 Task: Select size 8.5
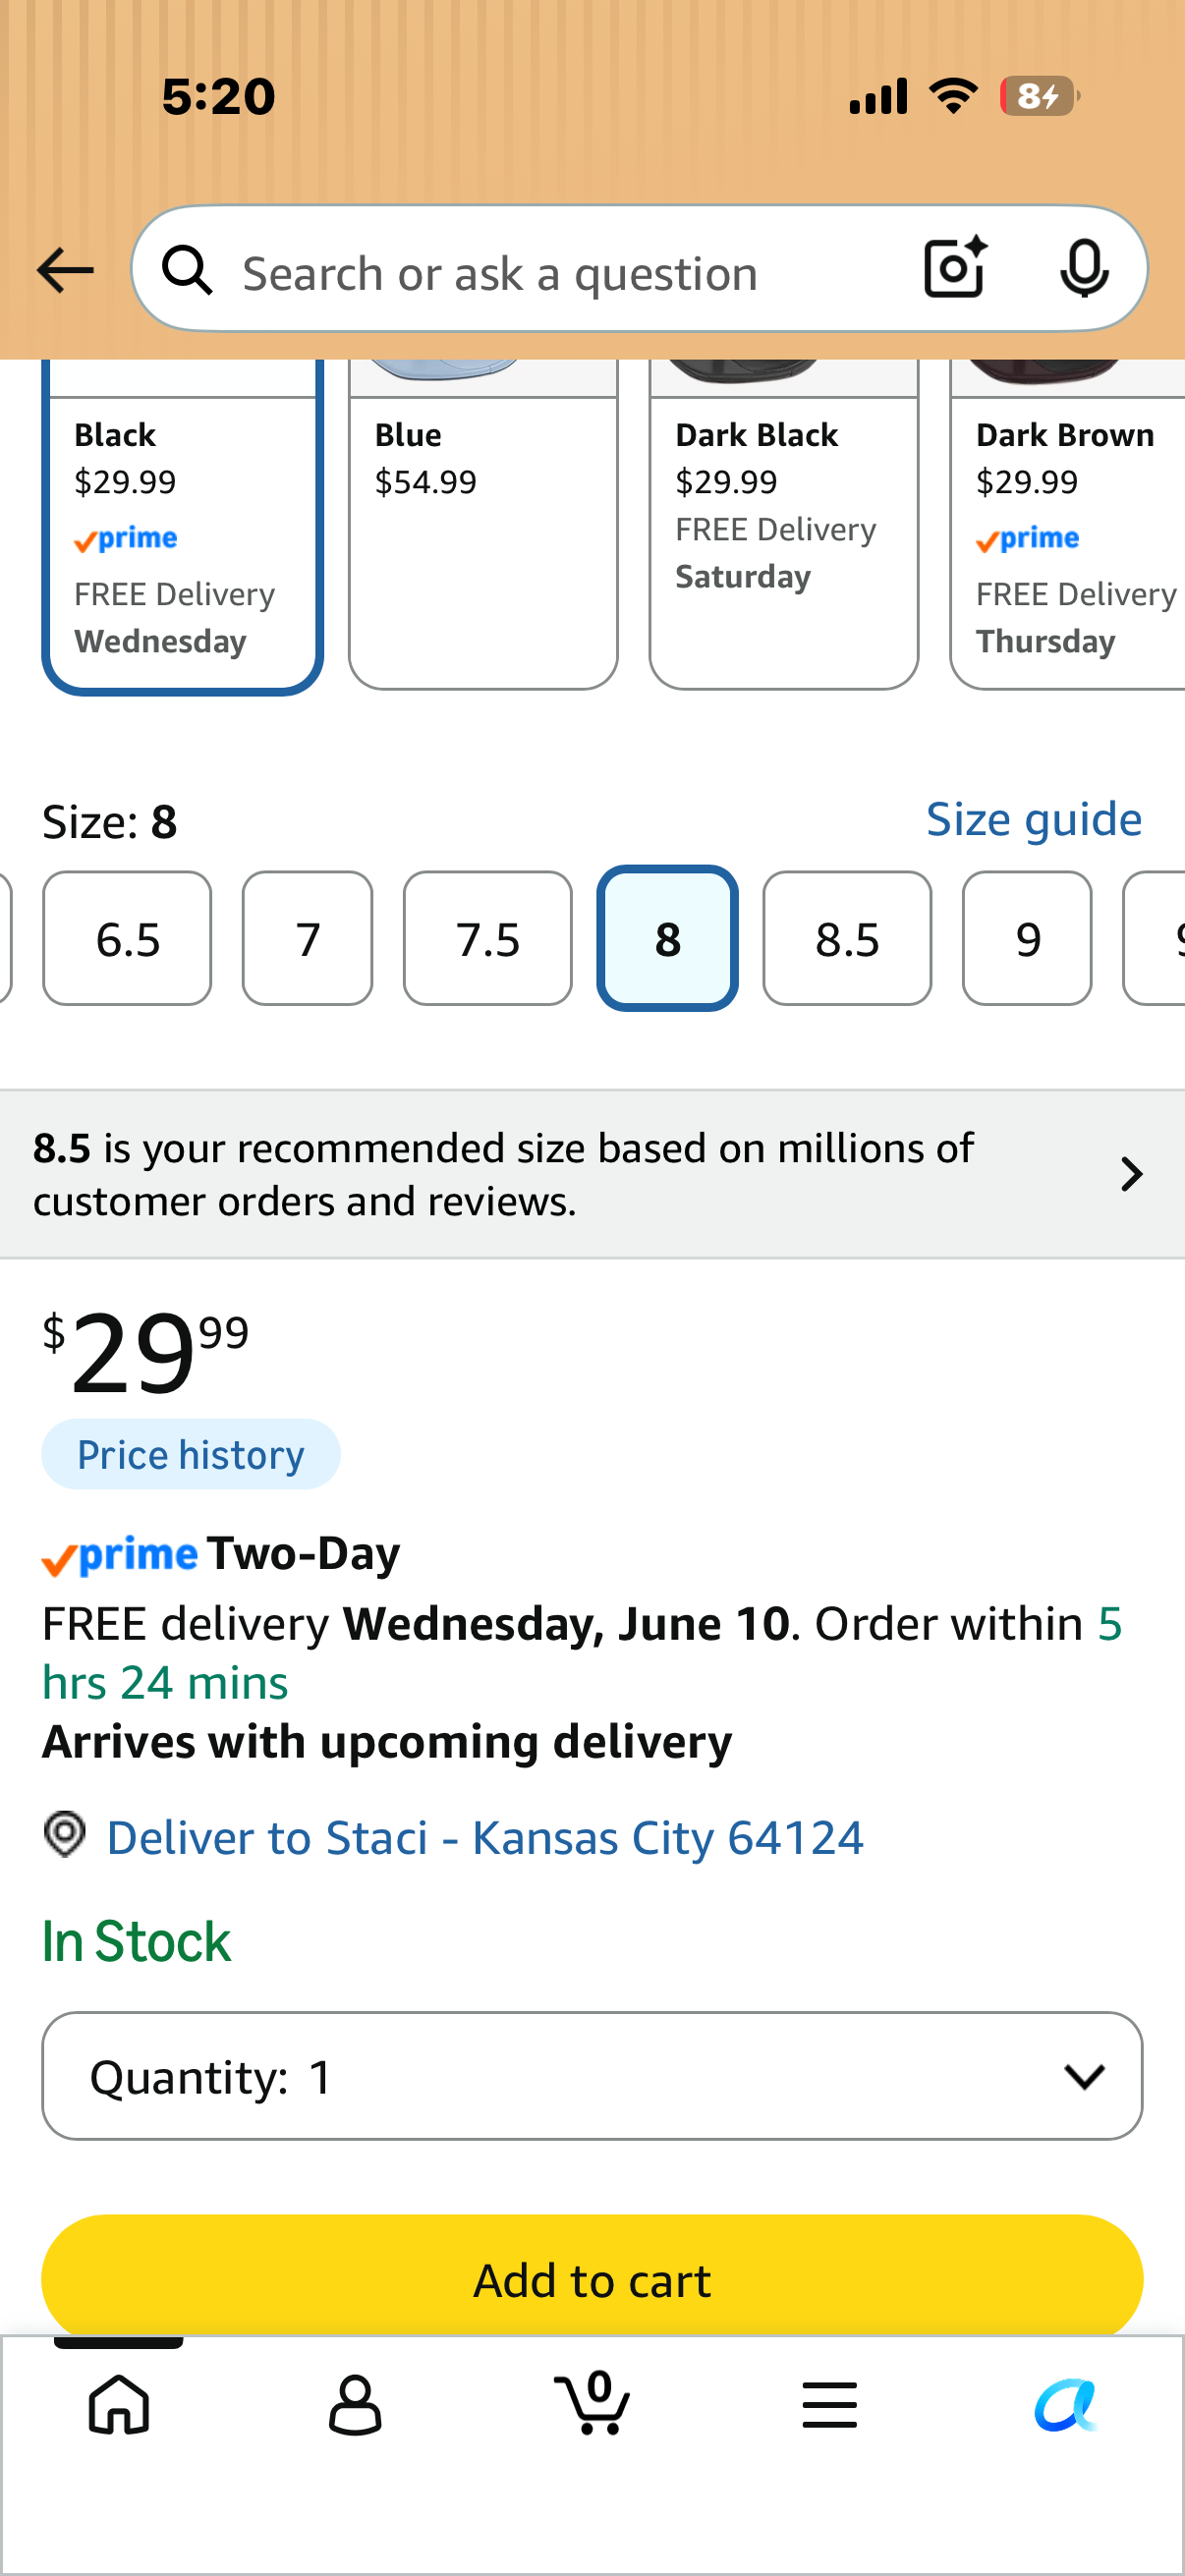click(847, 938)
